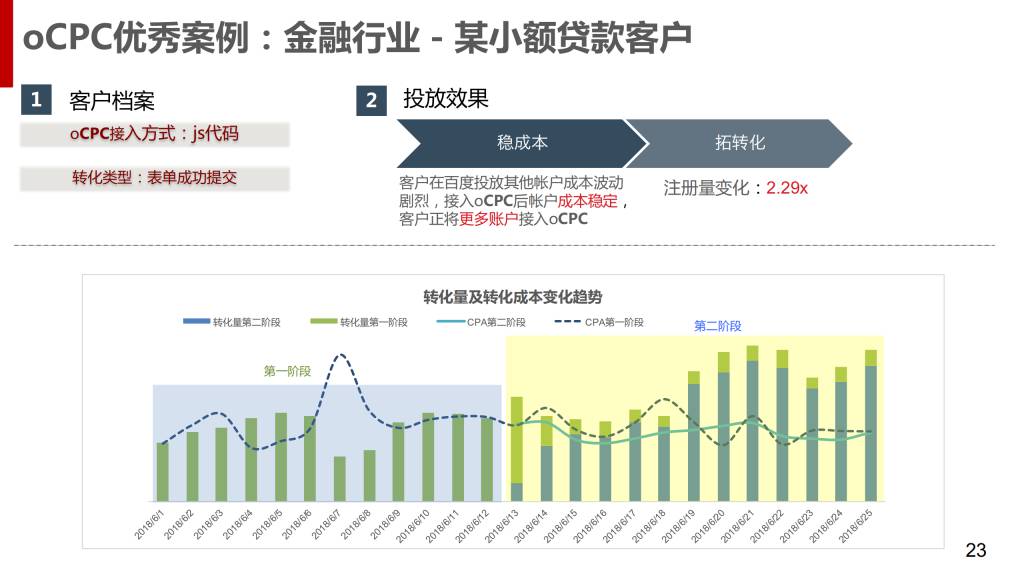Click the green 转化量第一阶段 legend swatch
This screenshot has height=576, width=1024.
pos(323,322)
